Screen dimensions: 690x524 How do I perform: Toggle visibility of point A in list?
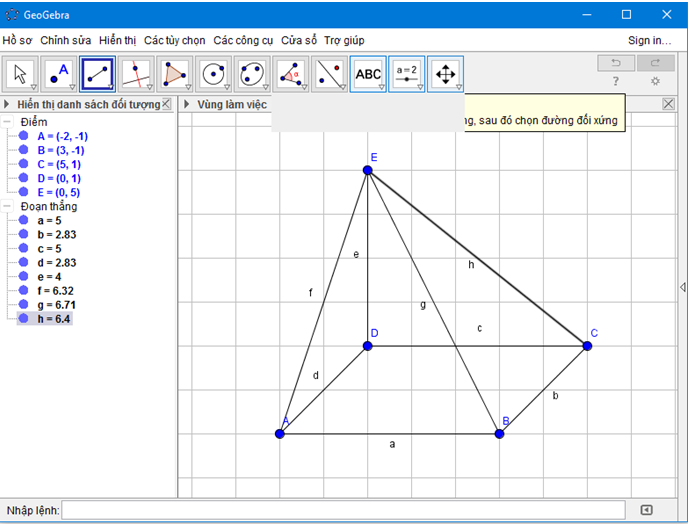(x=23, y=136)
